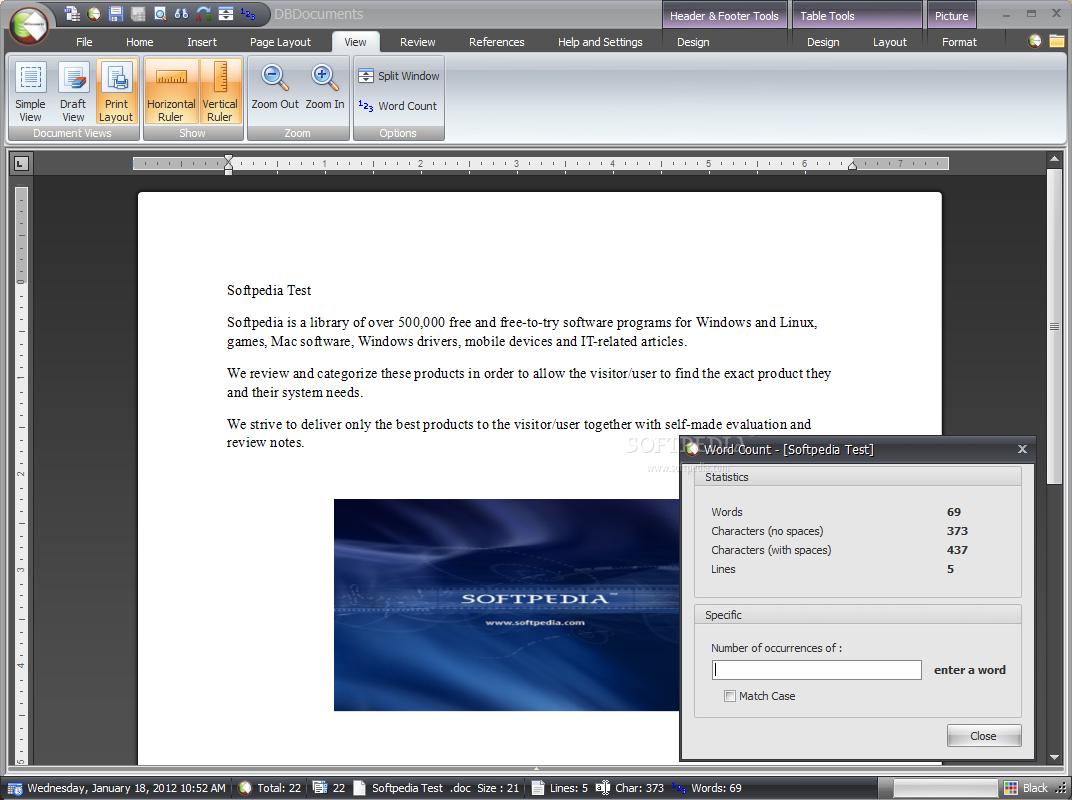Click the right indent marker on ruler
The width and height of the screenshot is (1072, 800).
853,165
